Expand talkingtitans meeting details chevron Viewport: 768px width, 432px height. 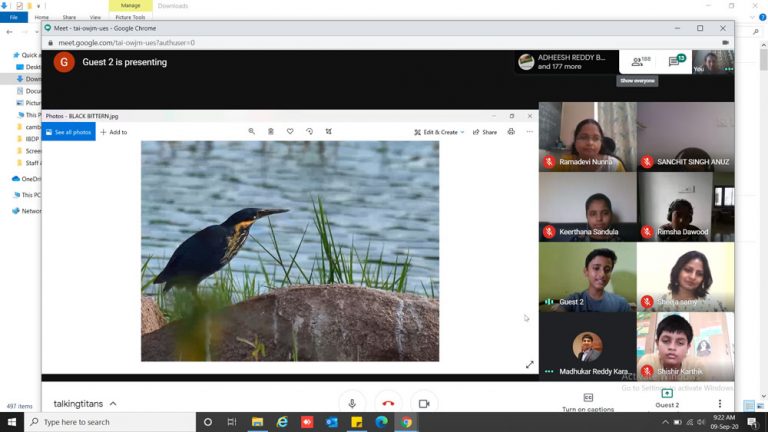pos(113,404)
